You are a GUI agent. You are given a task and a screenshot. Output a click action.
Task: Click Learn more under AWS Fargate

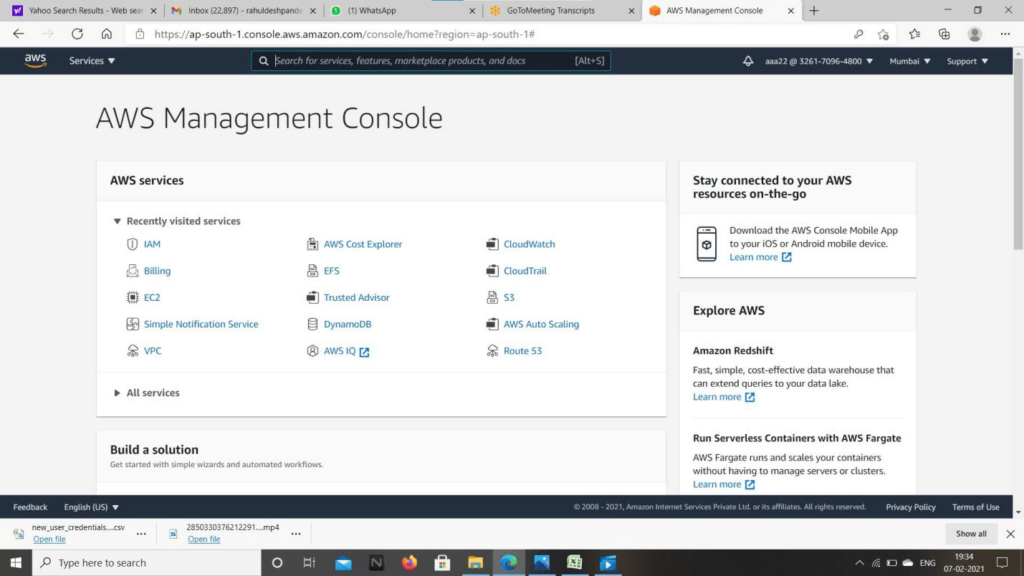pos(724,484)
